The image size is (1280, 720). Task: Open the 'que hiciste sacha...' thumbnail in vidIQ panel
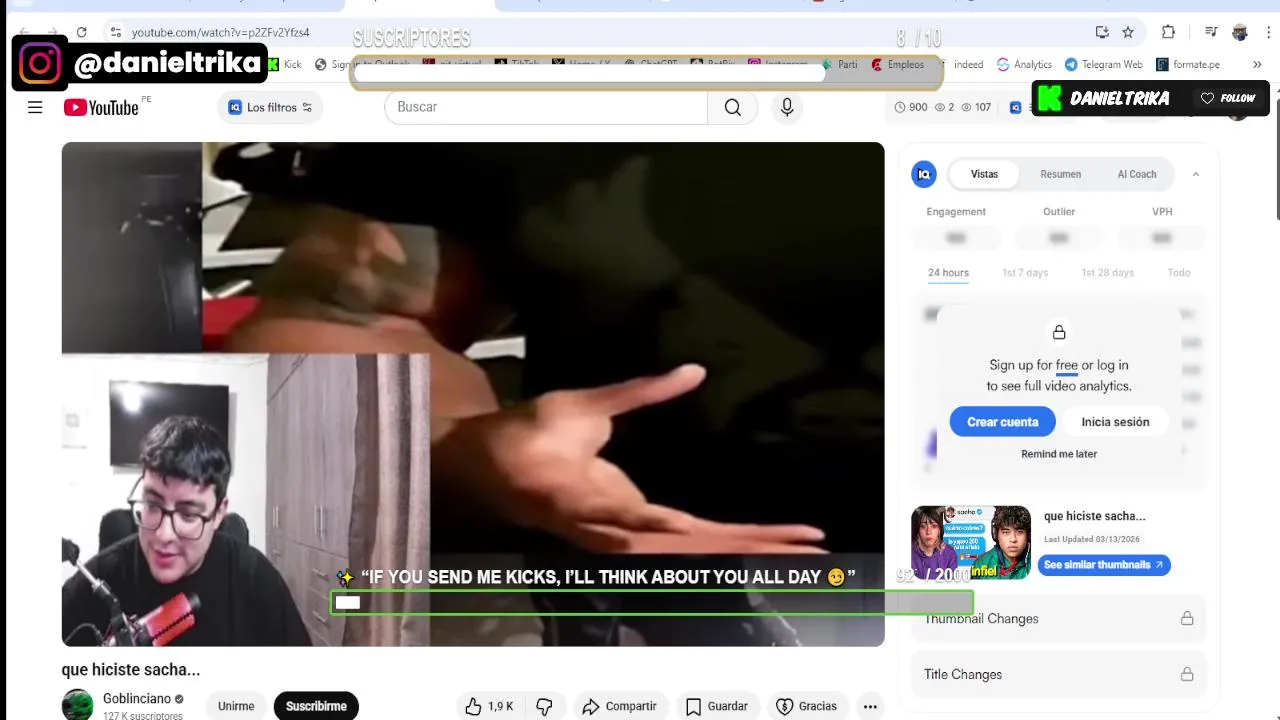click(971, 542)
